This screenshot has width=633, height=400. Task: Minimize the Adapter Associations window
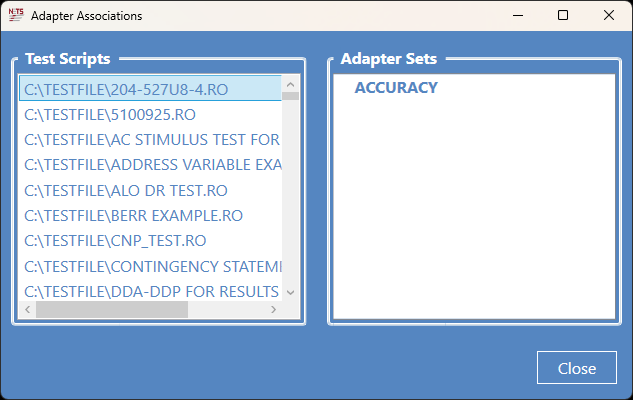(518, 15)
